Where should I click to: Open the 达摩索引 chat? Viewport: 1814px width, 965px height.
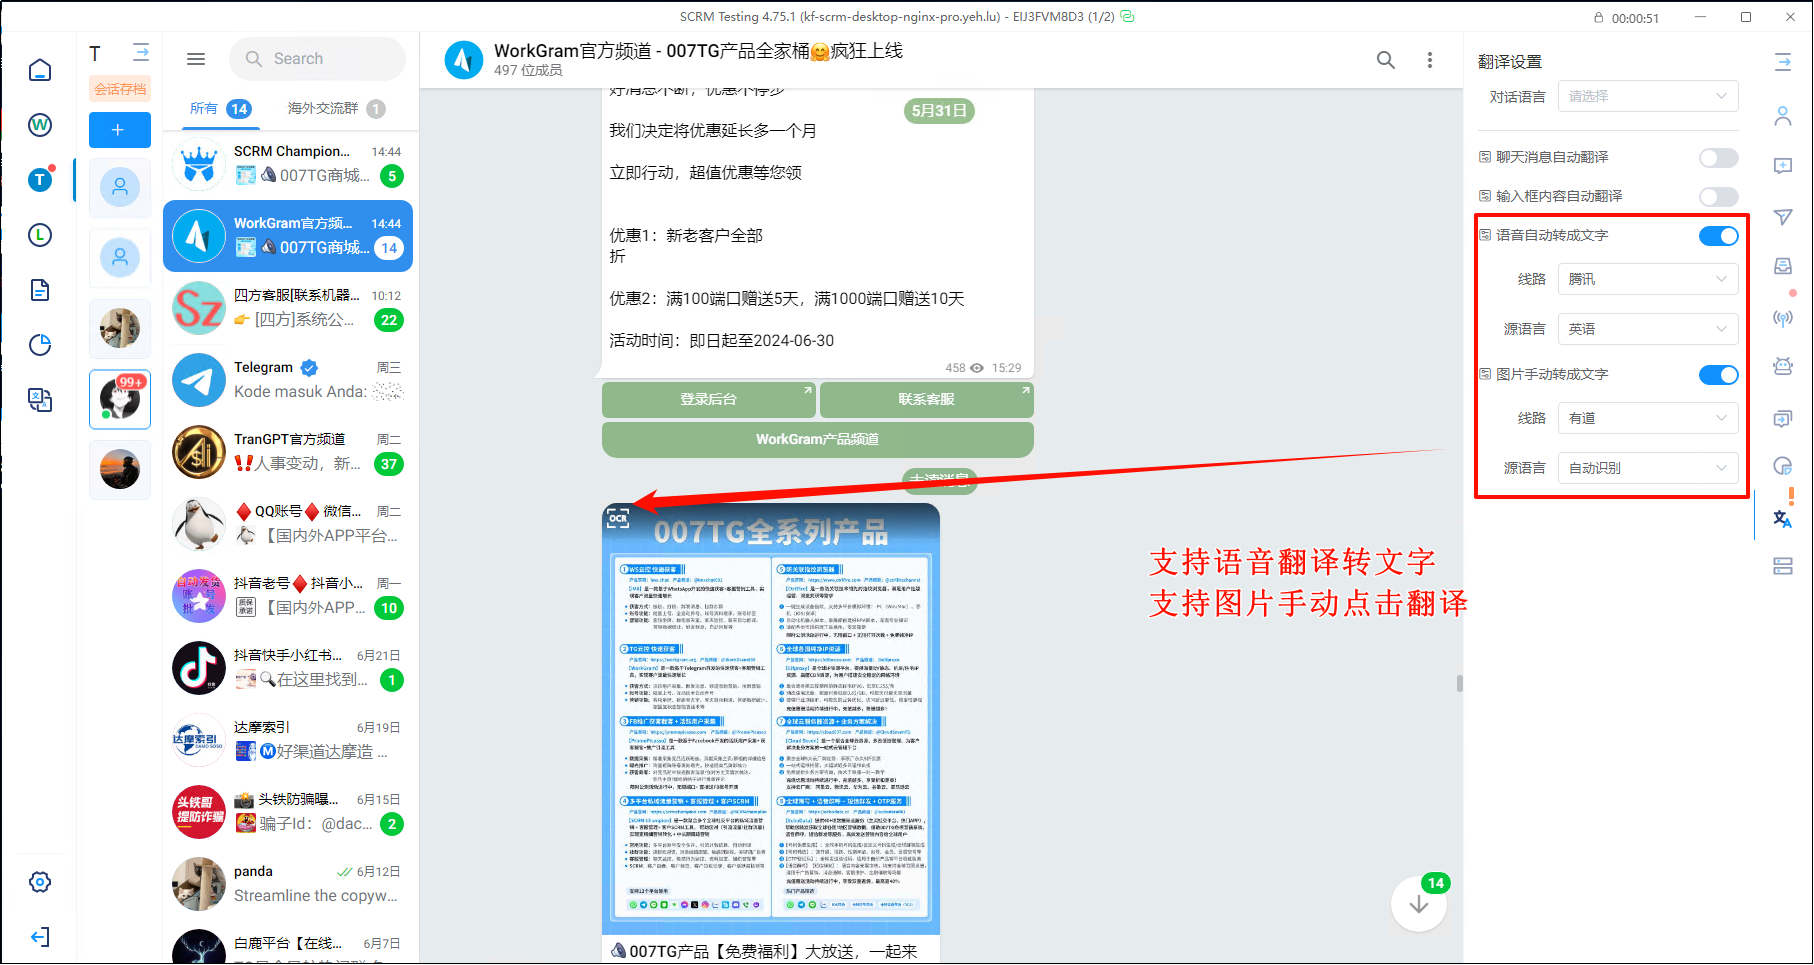tap(288, 740)
